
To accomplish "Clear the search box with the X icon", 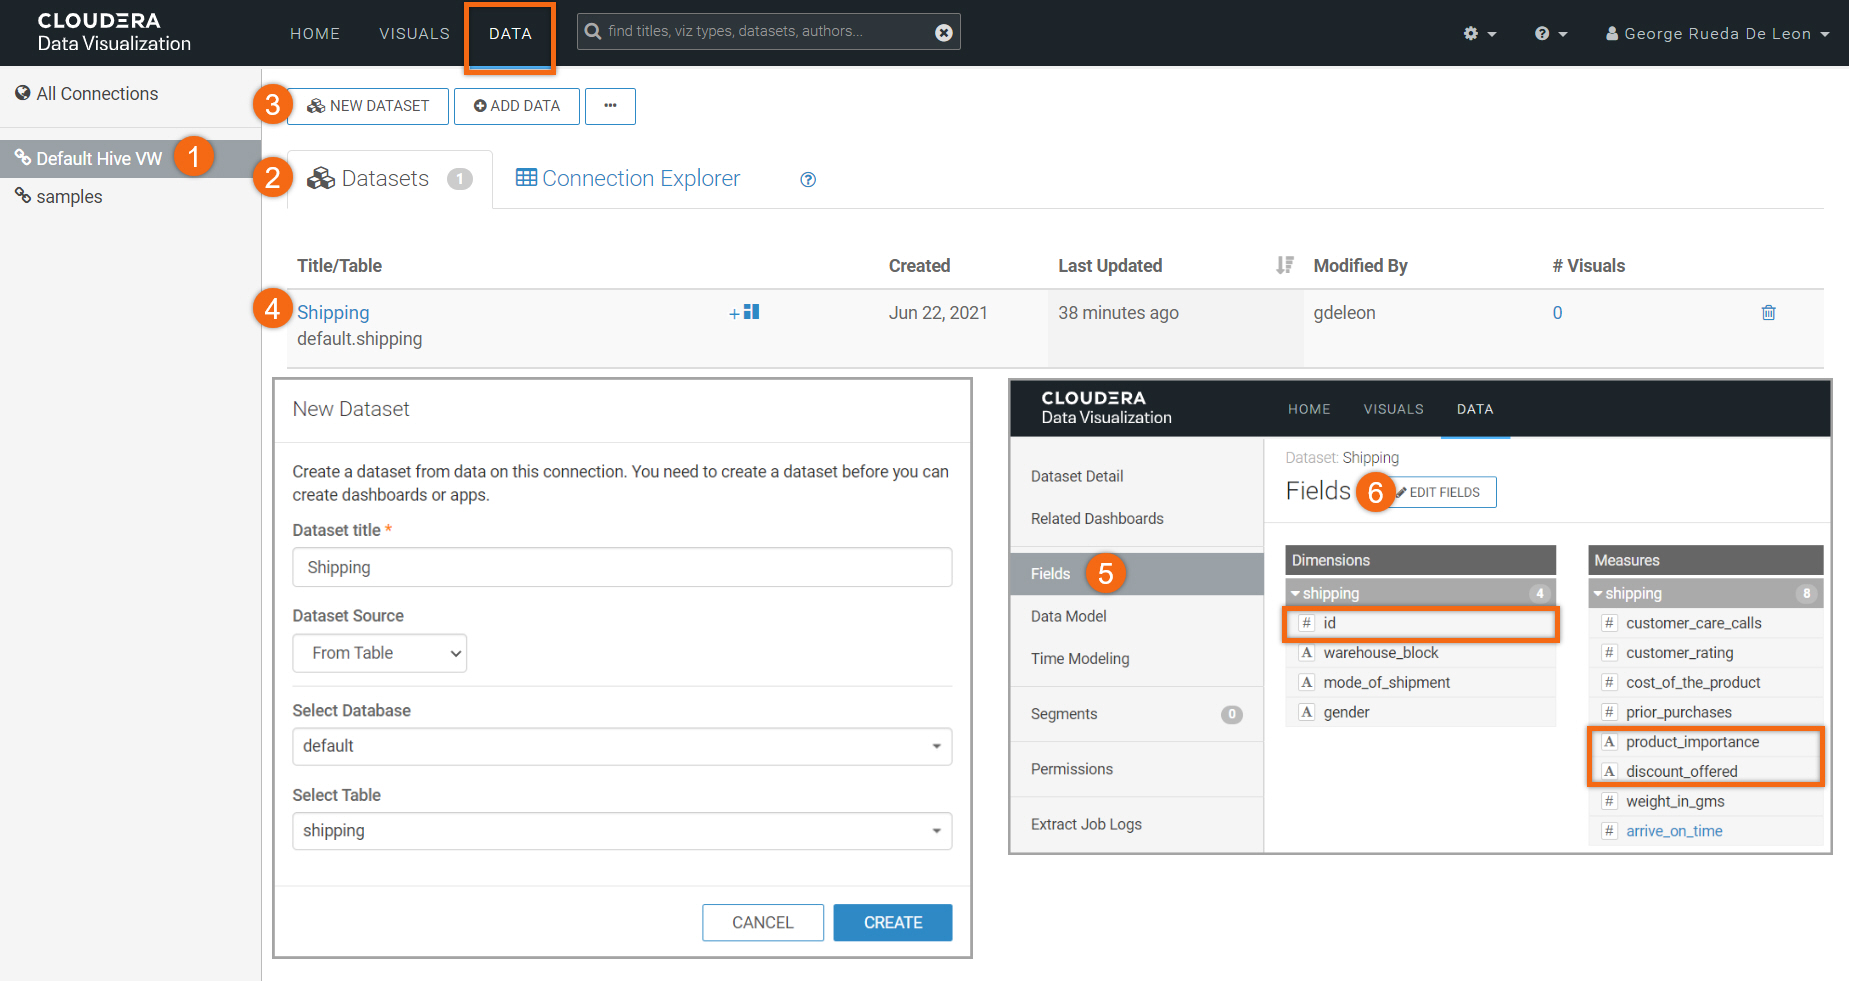I will tap(943, 32).
